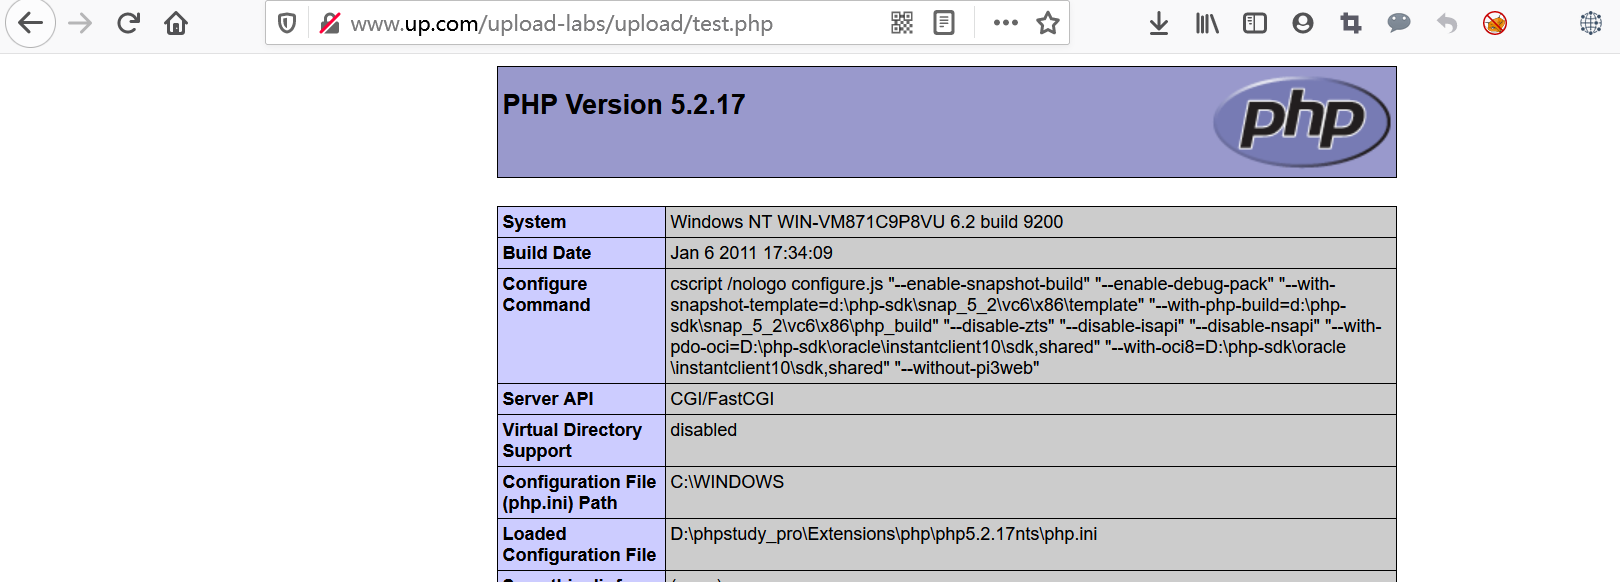Viewport: 1620px width, 582px height.
Task: Click the Server API label
Action: point(548,399)
